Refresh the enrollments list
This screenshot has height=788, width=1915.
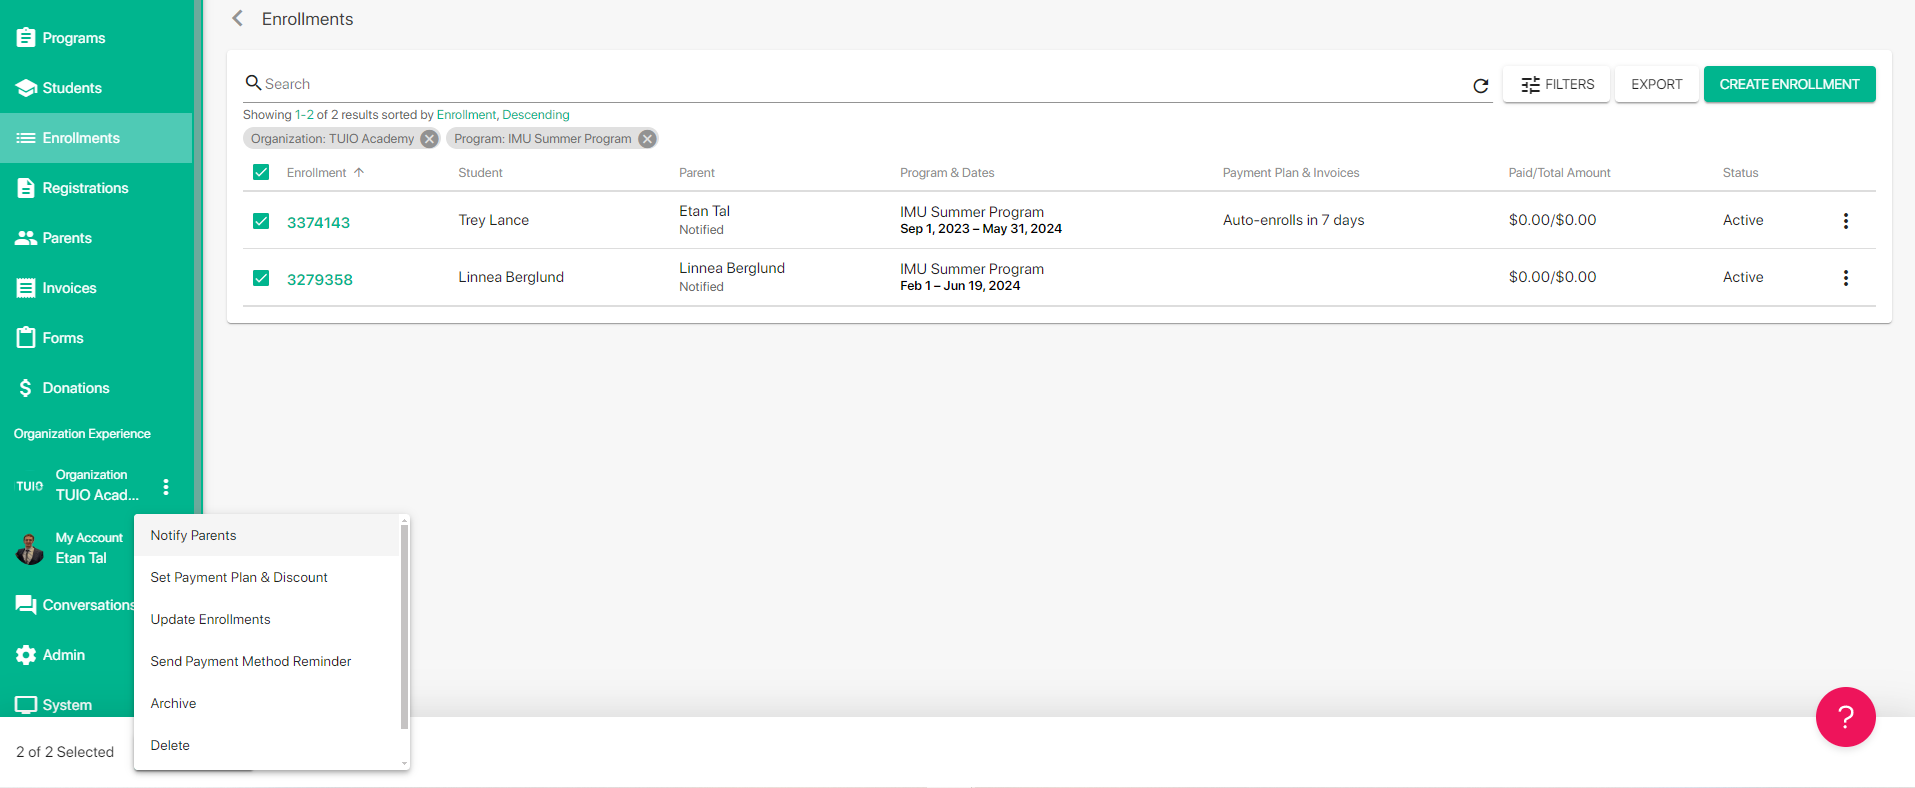pyautogui.click(x=1481, y=86)
